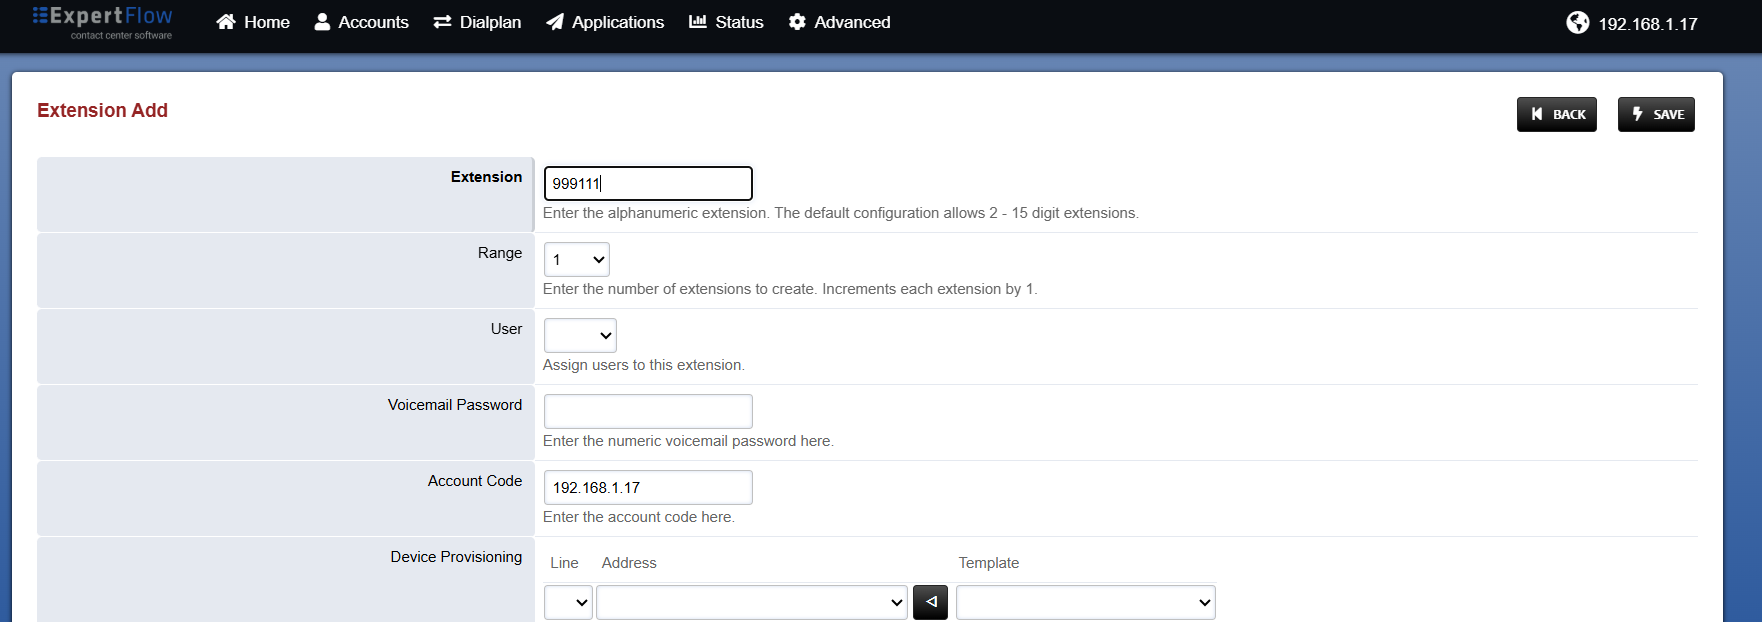The width and height of the screenshot is (1762, 622).
Task: Click the Advanced gear icon
Action: pos(797,22)
